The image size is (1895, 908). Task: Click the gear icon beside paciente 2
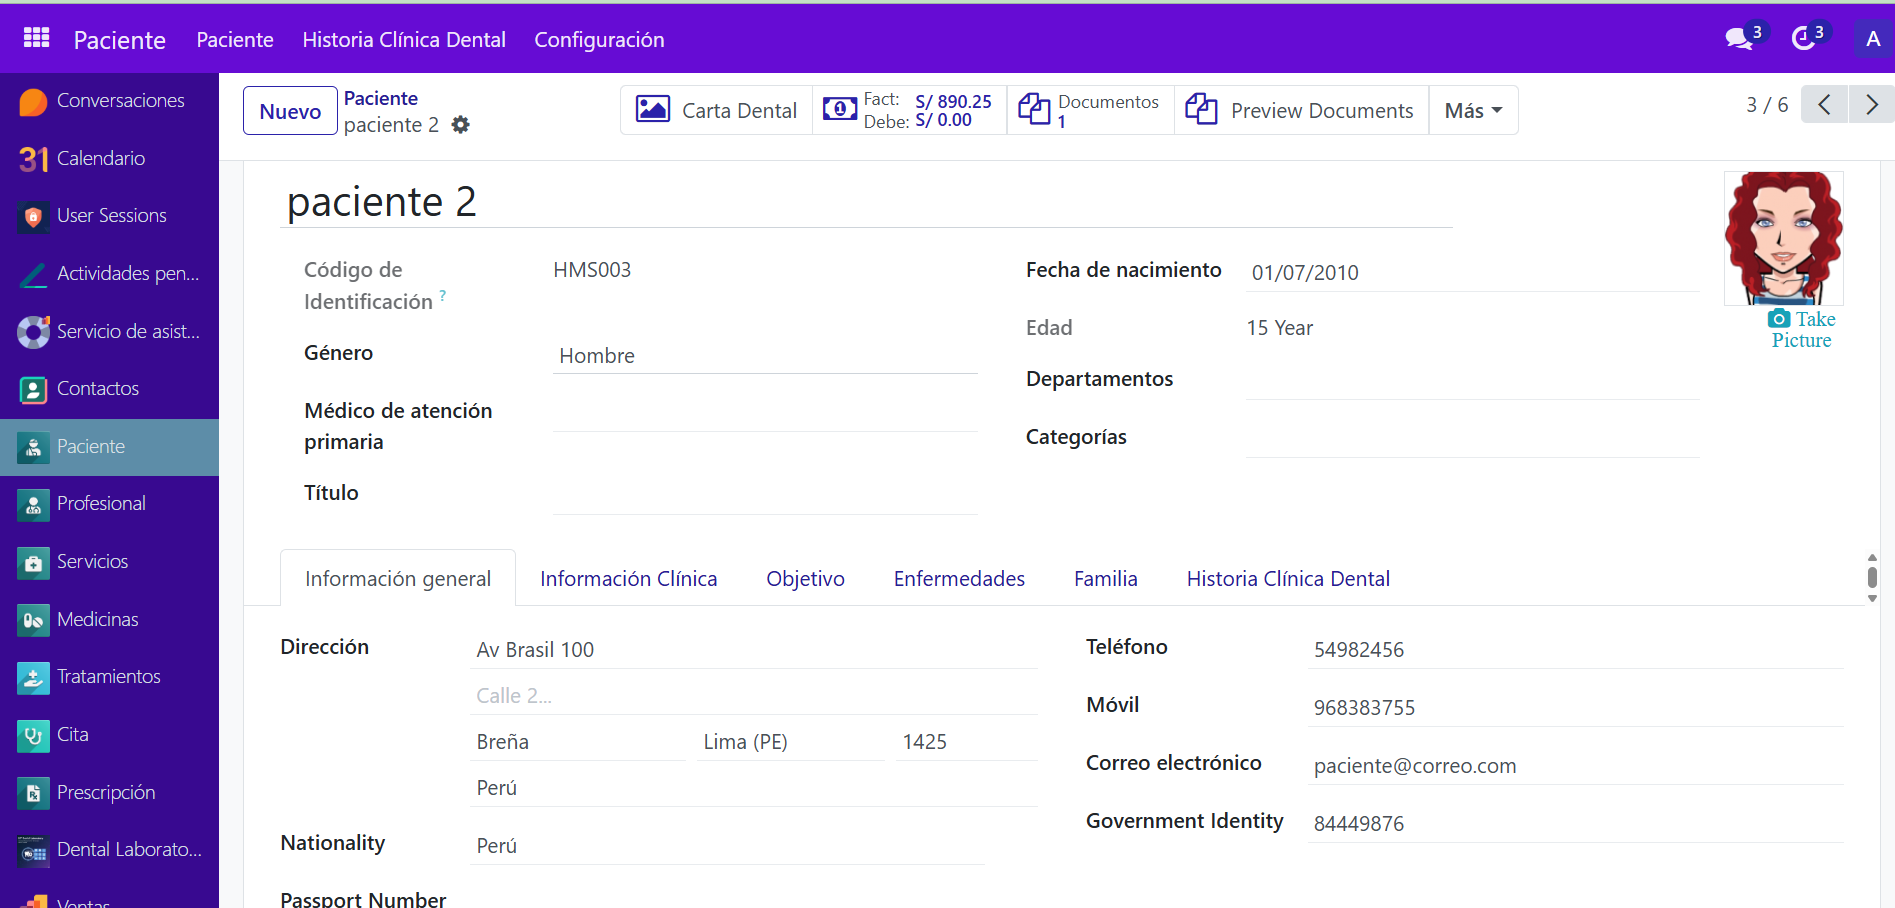pyautogui.click(x=460, y=124)
